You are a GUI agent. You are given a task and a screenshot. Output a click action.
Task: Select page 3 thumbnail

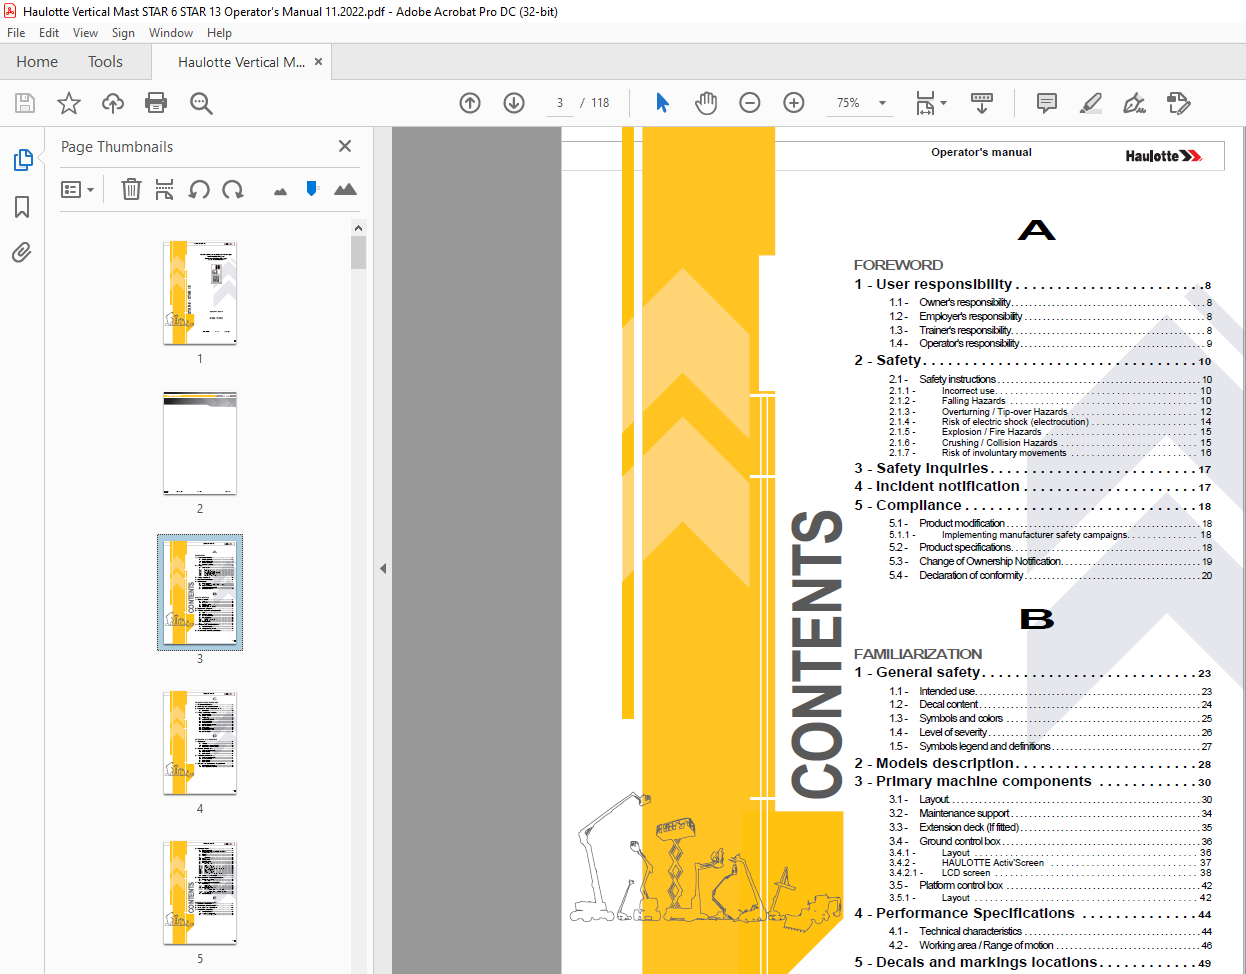(x=200, y=593)
